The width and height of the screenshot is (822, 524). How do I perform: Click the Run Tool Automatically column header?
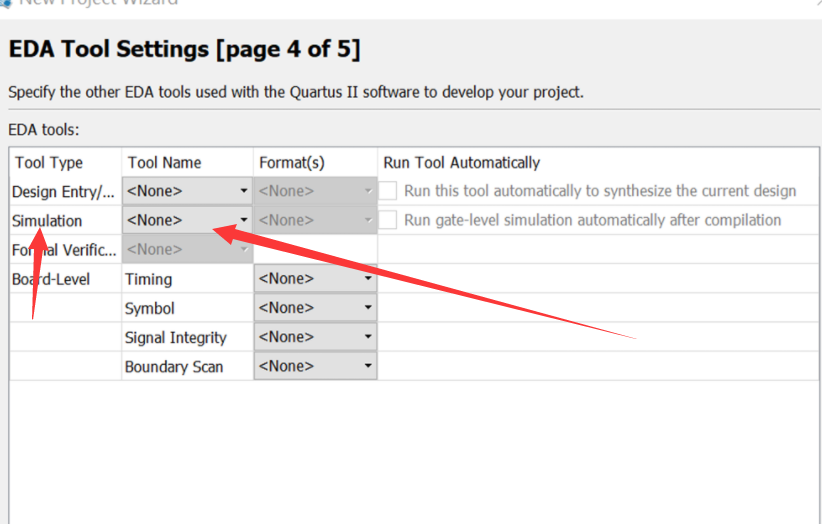point(461,162)
